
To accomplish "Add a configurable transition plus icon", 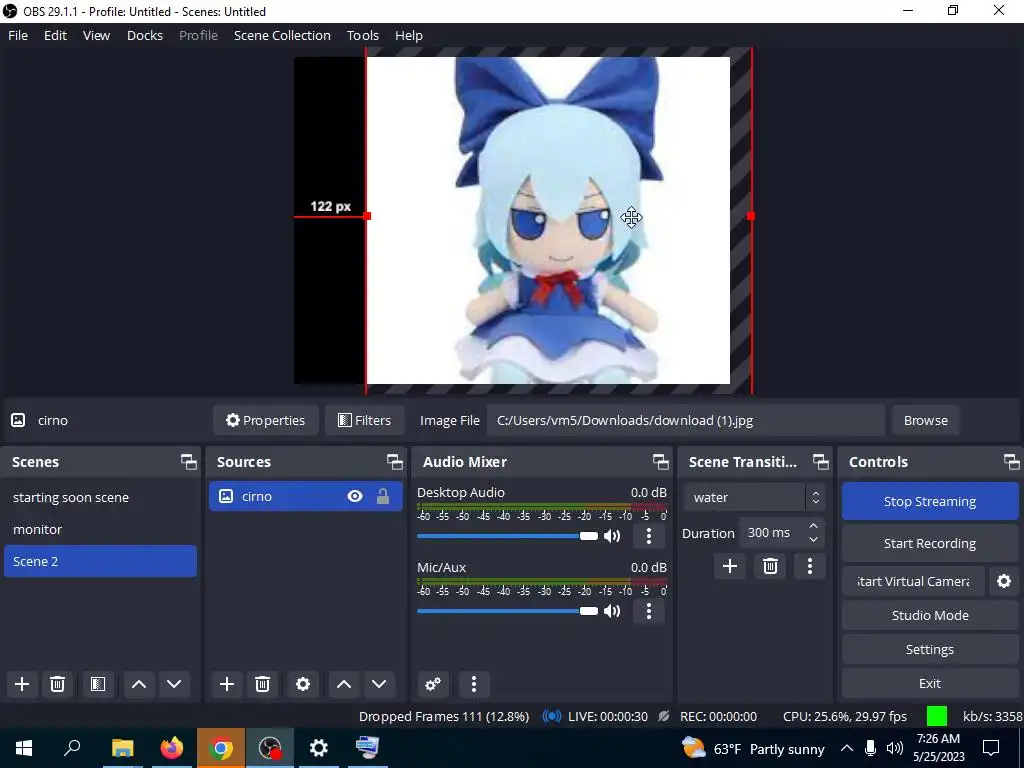I will [730, 566].
